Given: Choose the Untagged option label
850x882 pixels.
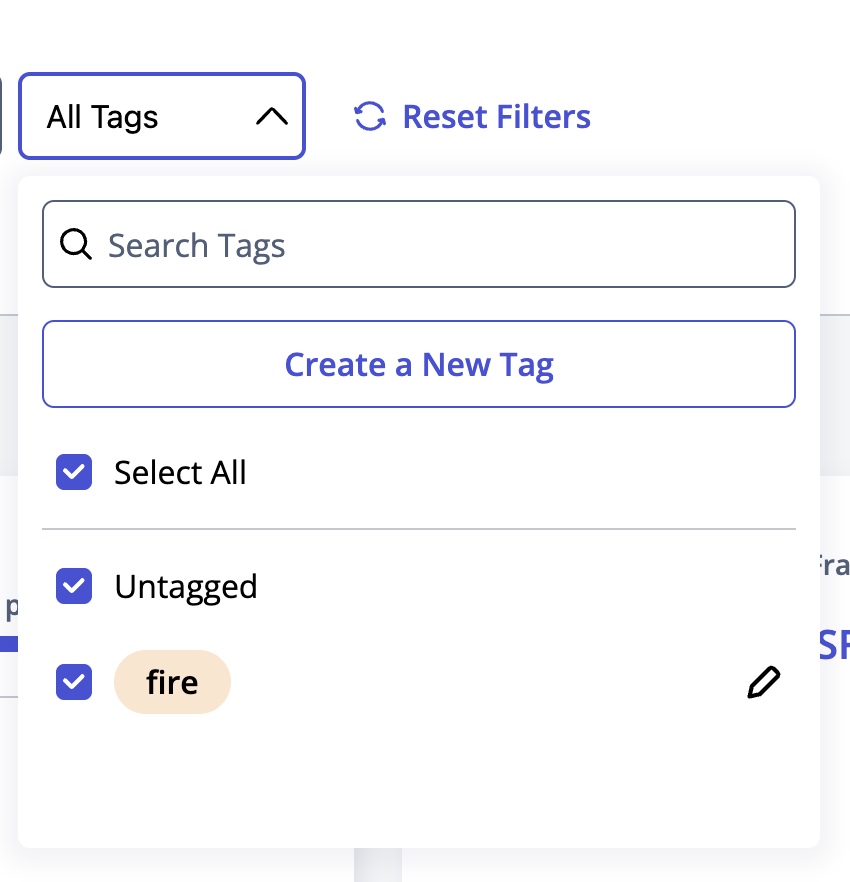Looking at the screenshot, I should tap(186, 587).
